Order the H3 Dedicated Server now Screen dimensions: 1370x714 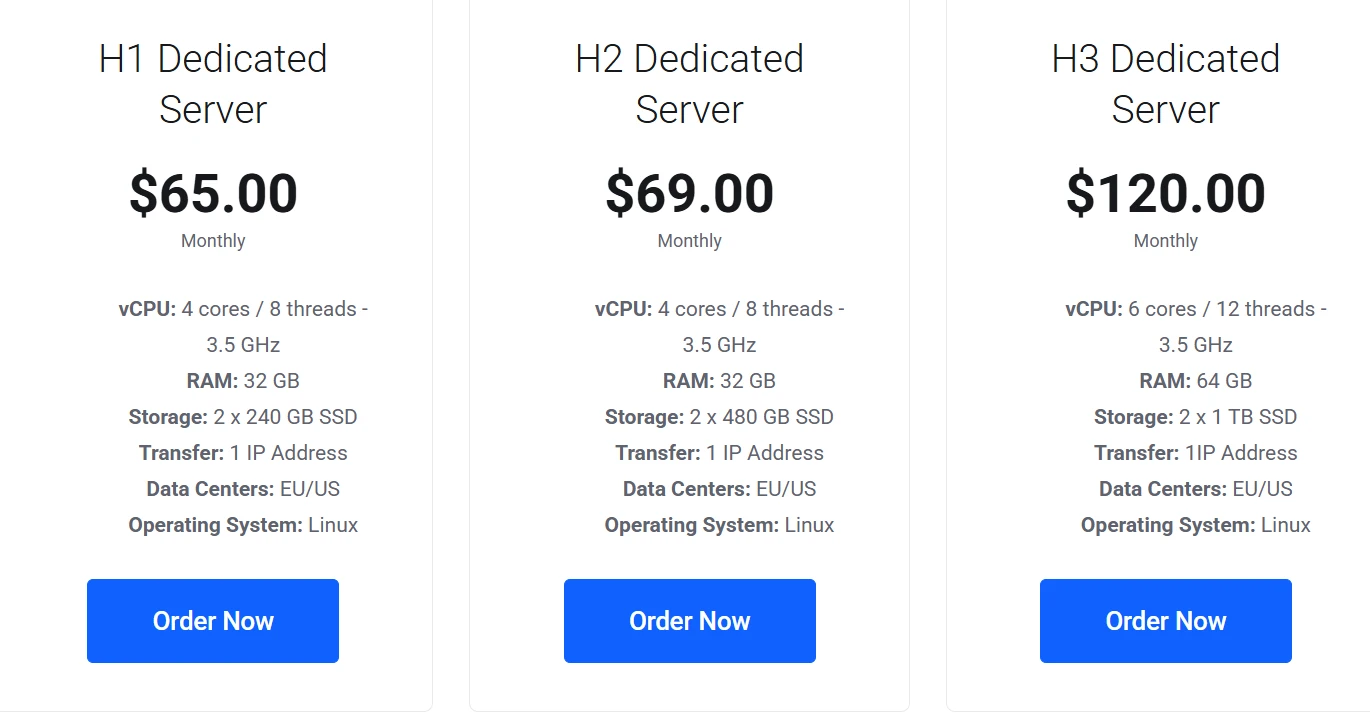(x=1166, y=621)
